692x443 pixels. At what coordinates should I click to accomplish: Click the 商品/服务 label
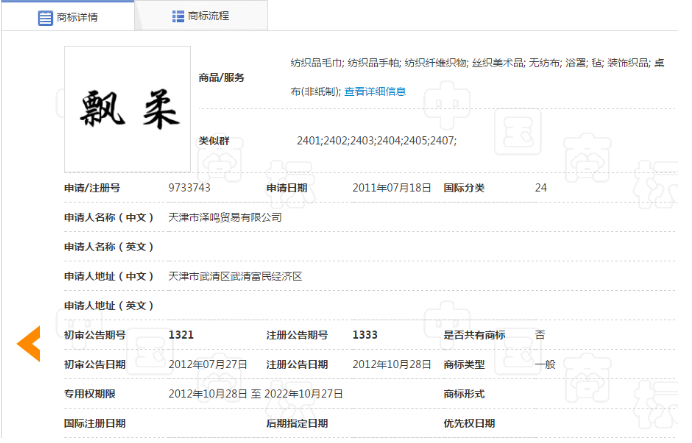tap(221, 78)
